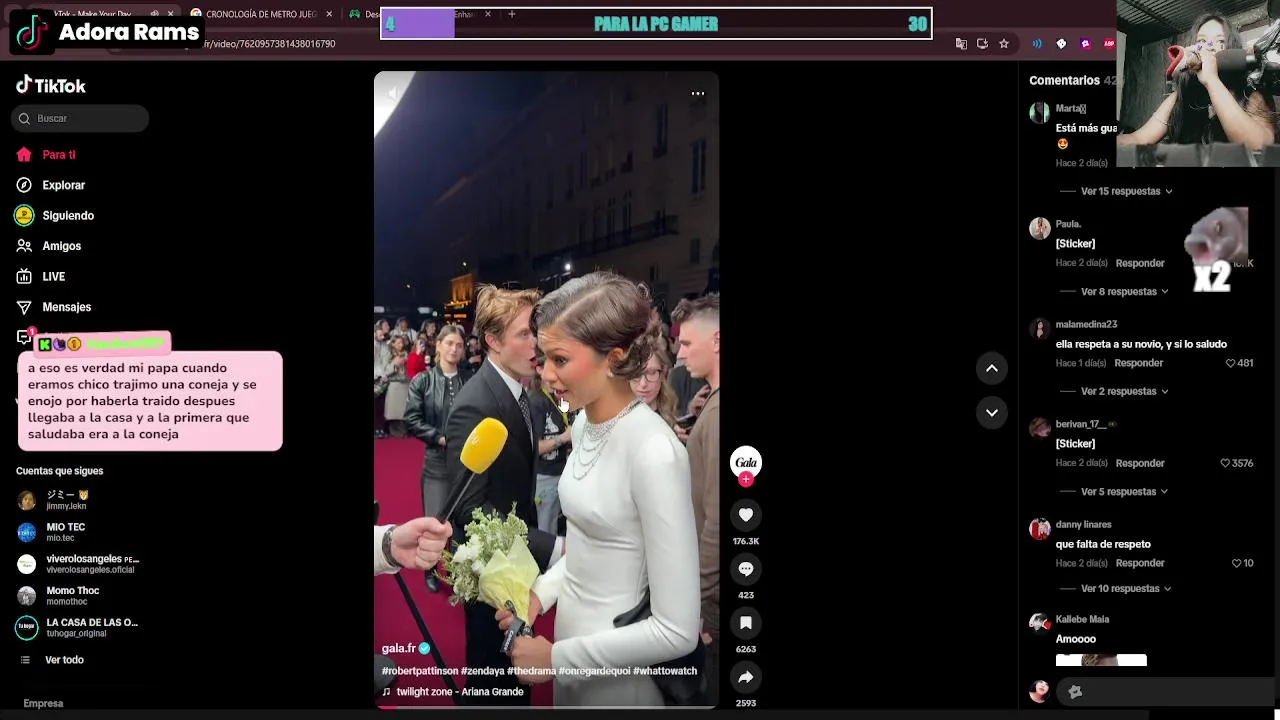Like the video with the heart icon
The height and width of the screenshot is (720, 1280).
tap(746, 514)
